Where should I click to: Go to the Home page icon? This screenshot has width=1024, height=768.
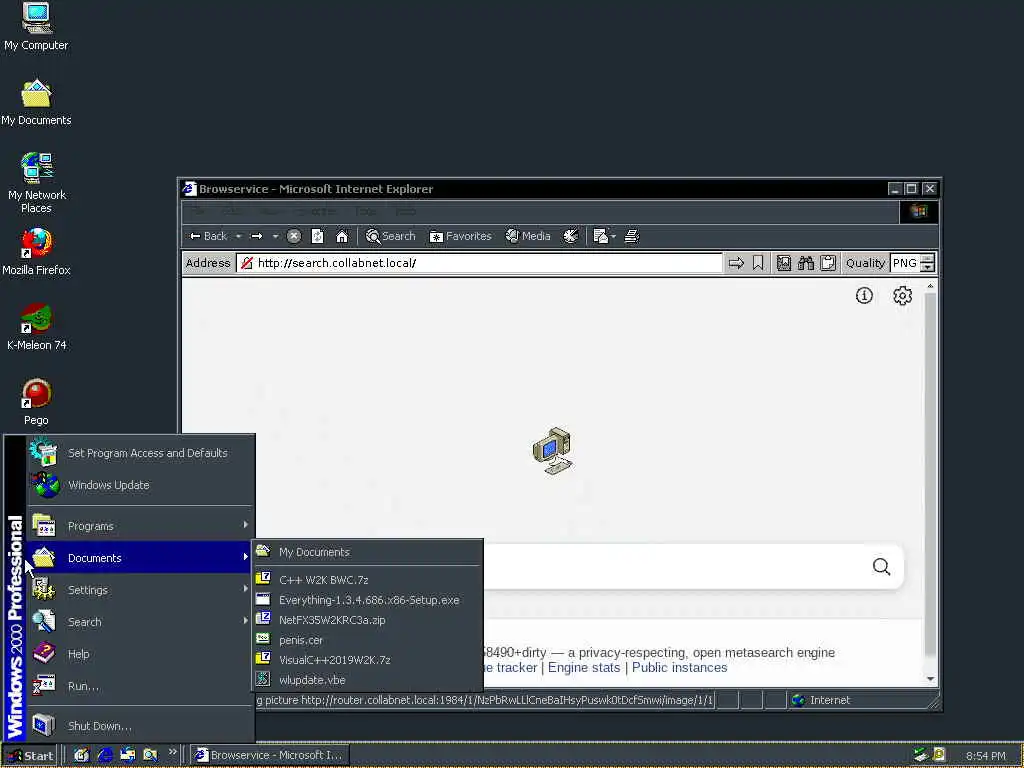point(342,236)
